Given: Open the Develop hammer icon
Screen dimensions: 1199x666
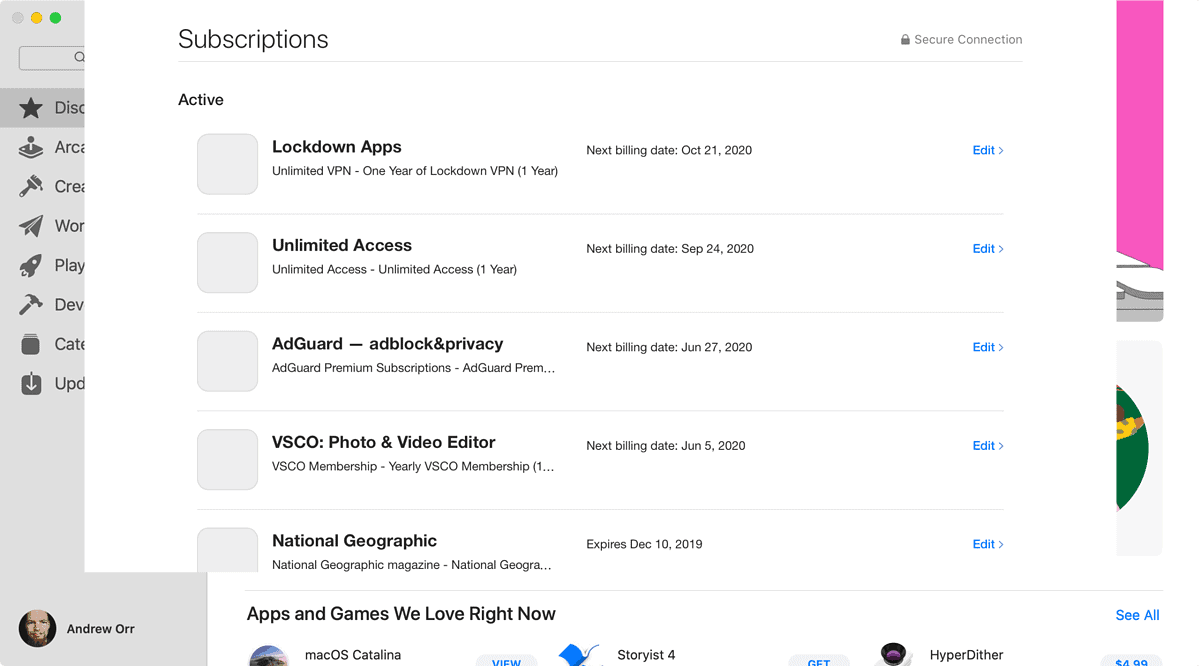Looking at the screenshot, I should point(32,305).
